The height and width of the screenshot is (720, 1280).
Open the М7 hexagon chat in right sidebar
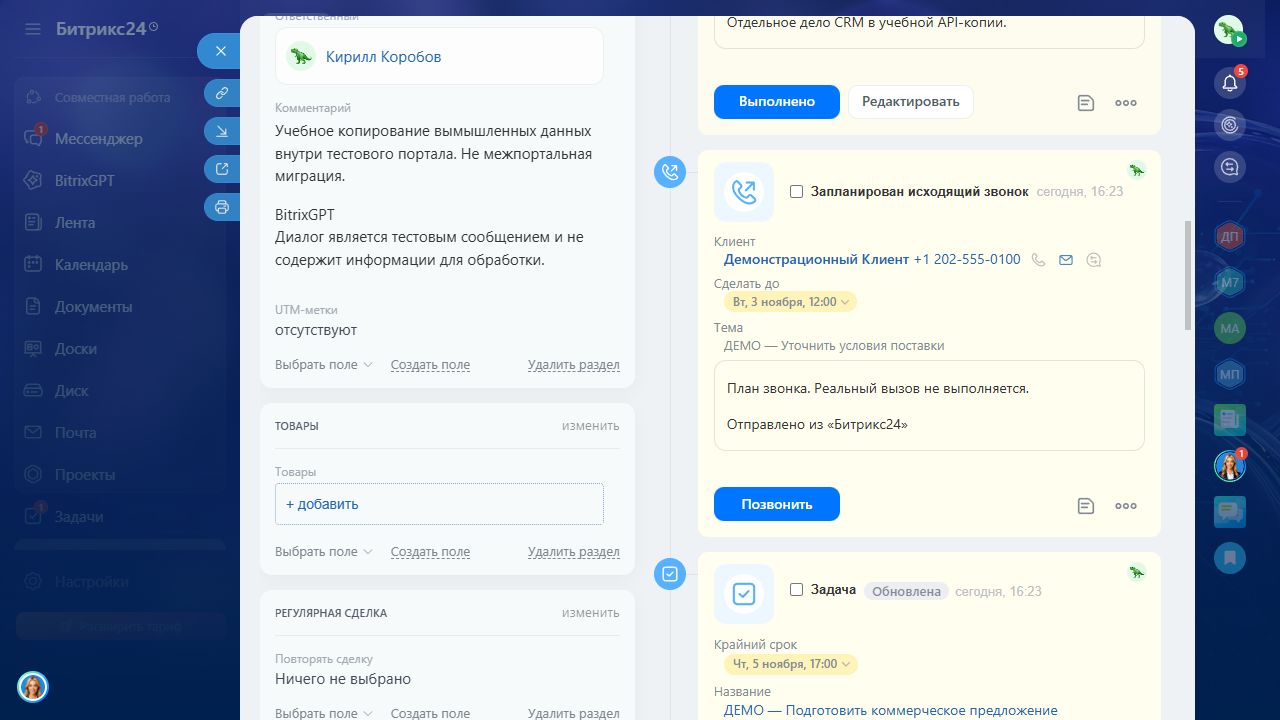coord(1230,283)
